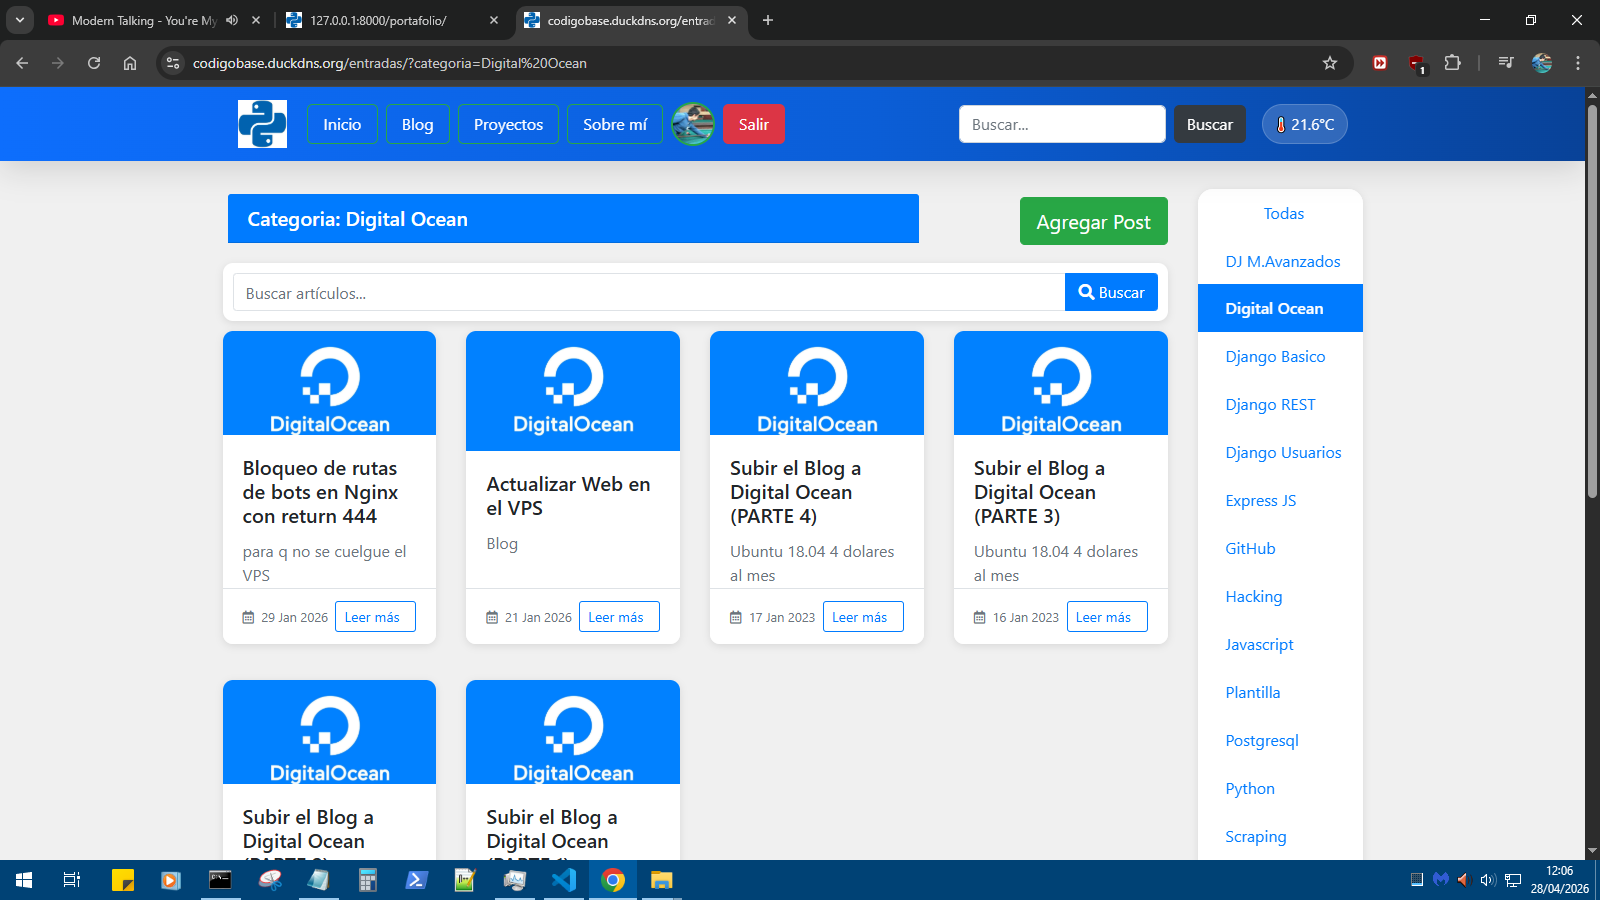The image size is (1600, 900).
Task: Open the system volume tray icon
Action: (1488, 880)
